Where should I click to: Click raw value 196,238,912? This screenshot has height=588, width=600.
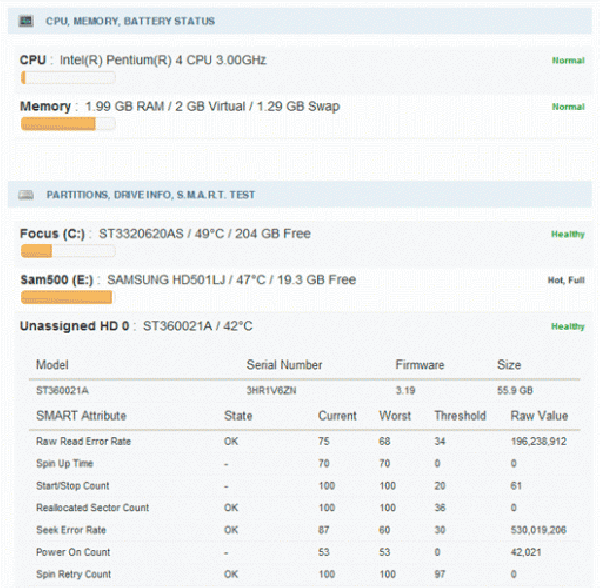539,441
